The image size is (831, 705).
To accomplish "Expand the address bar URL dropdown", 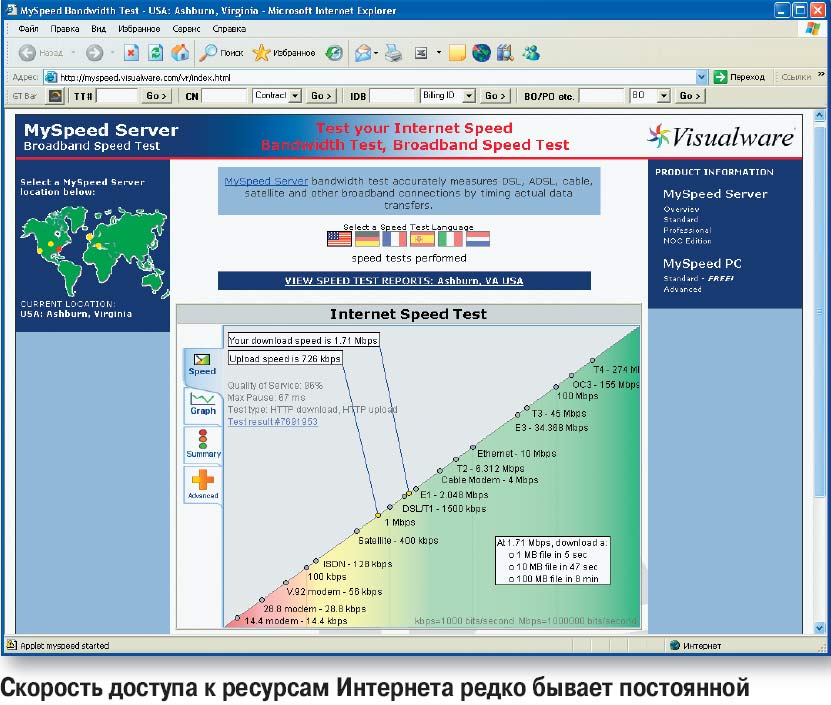I will (x=703, y=77).
